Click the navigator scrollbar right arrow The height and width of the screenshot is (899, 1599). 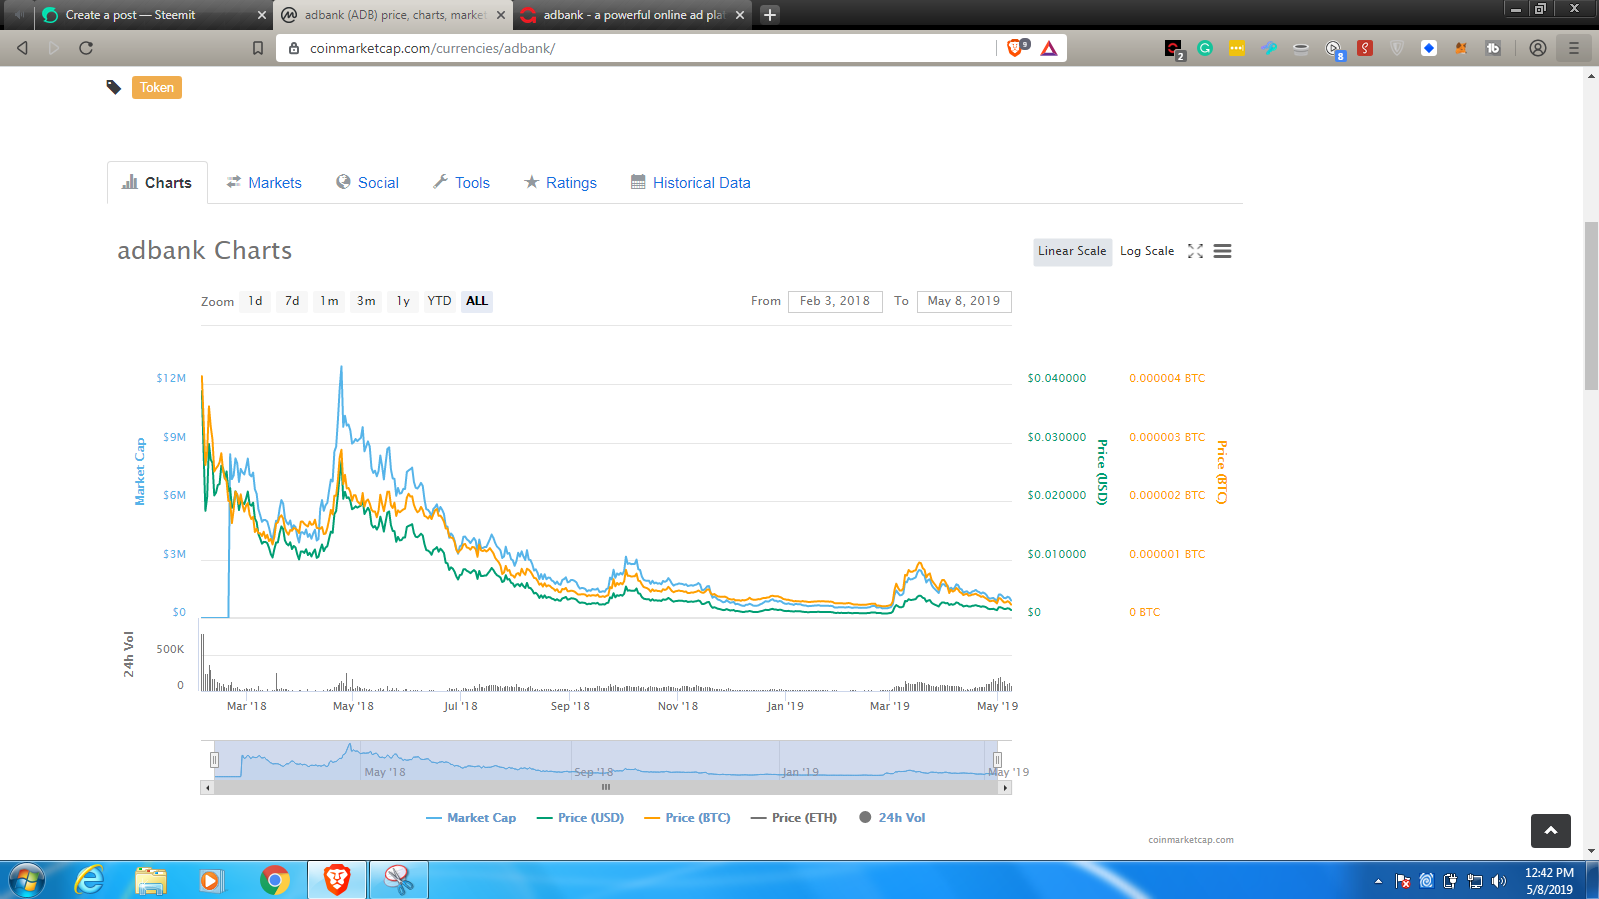click(x=1005, y=788)
